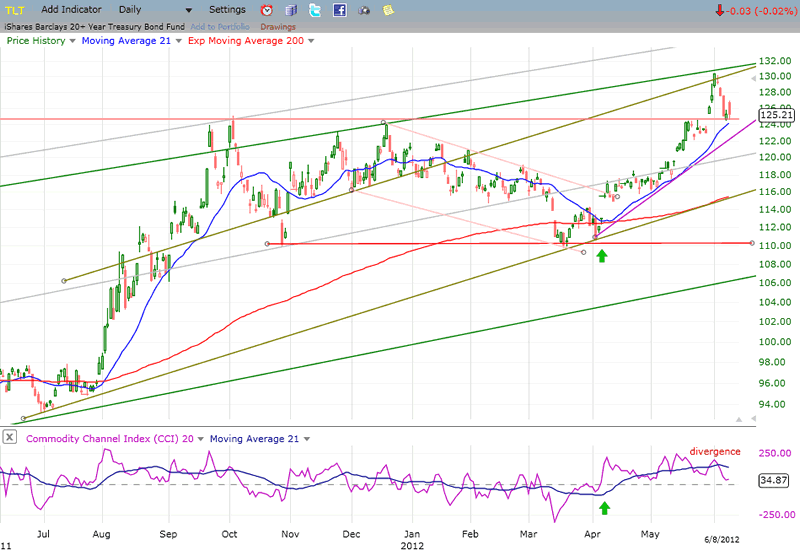The height and width of the screenshot is (550, 800).
Task: Share chart via Twitter icon
Action: (315, 10)
